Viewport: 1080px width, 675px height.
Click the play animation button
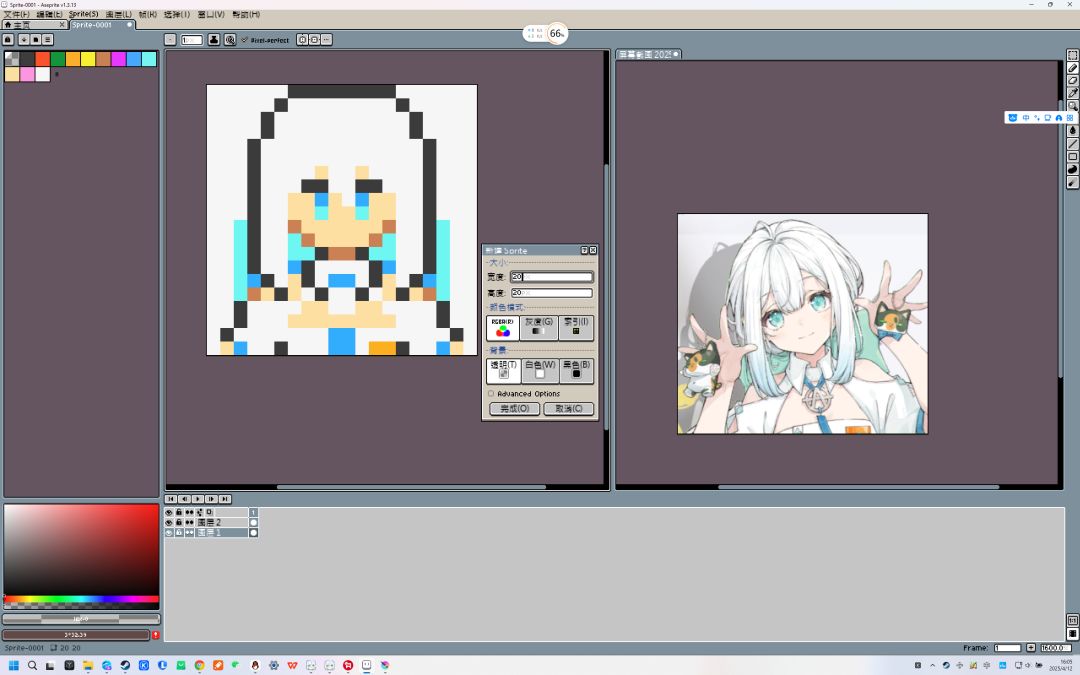pos(198,499)
